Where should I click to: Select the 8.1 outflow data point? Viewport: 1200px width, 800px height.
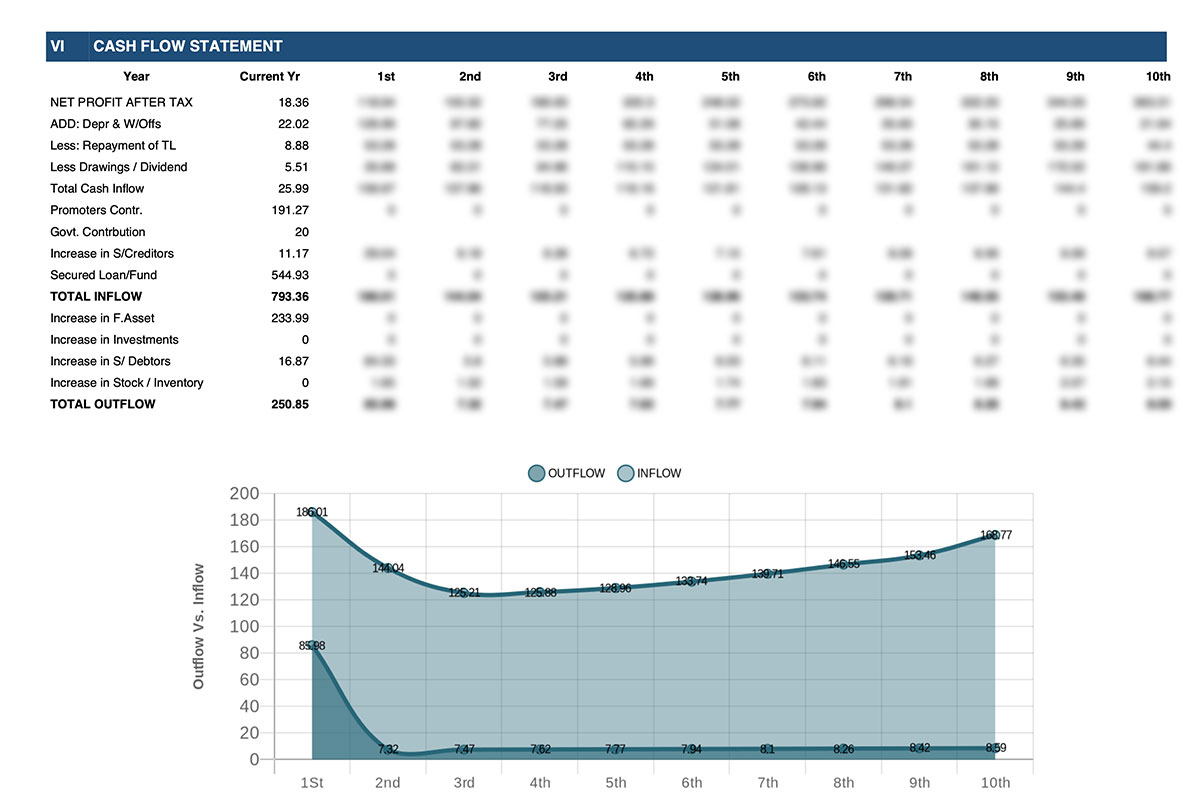768,748
